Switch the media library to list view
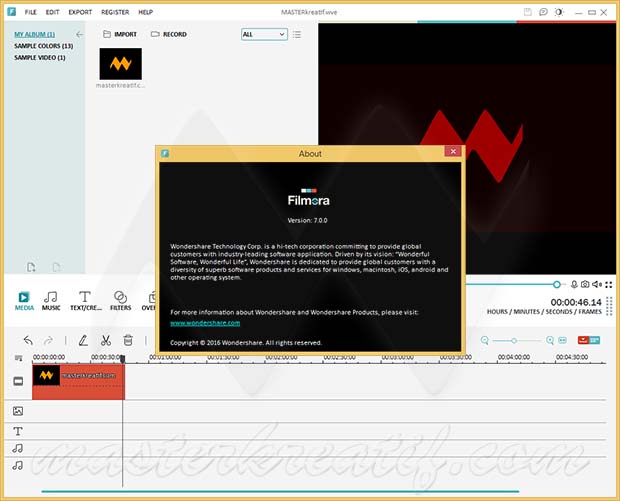This screenshot has height=501, width=620. [297, 35]
